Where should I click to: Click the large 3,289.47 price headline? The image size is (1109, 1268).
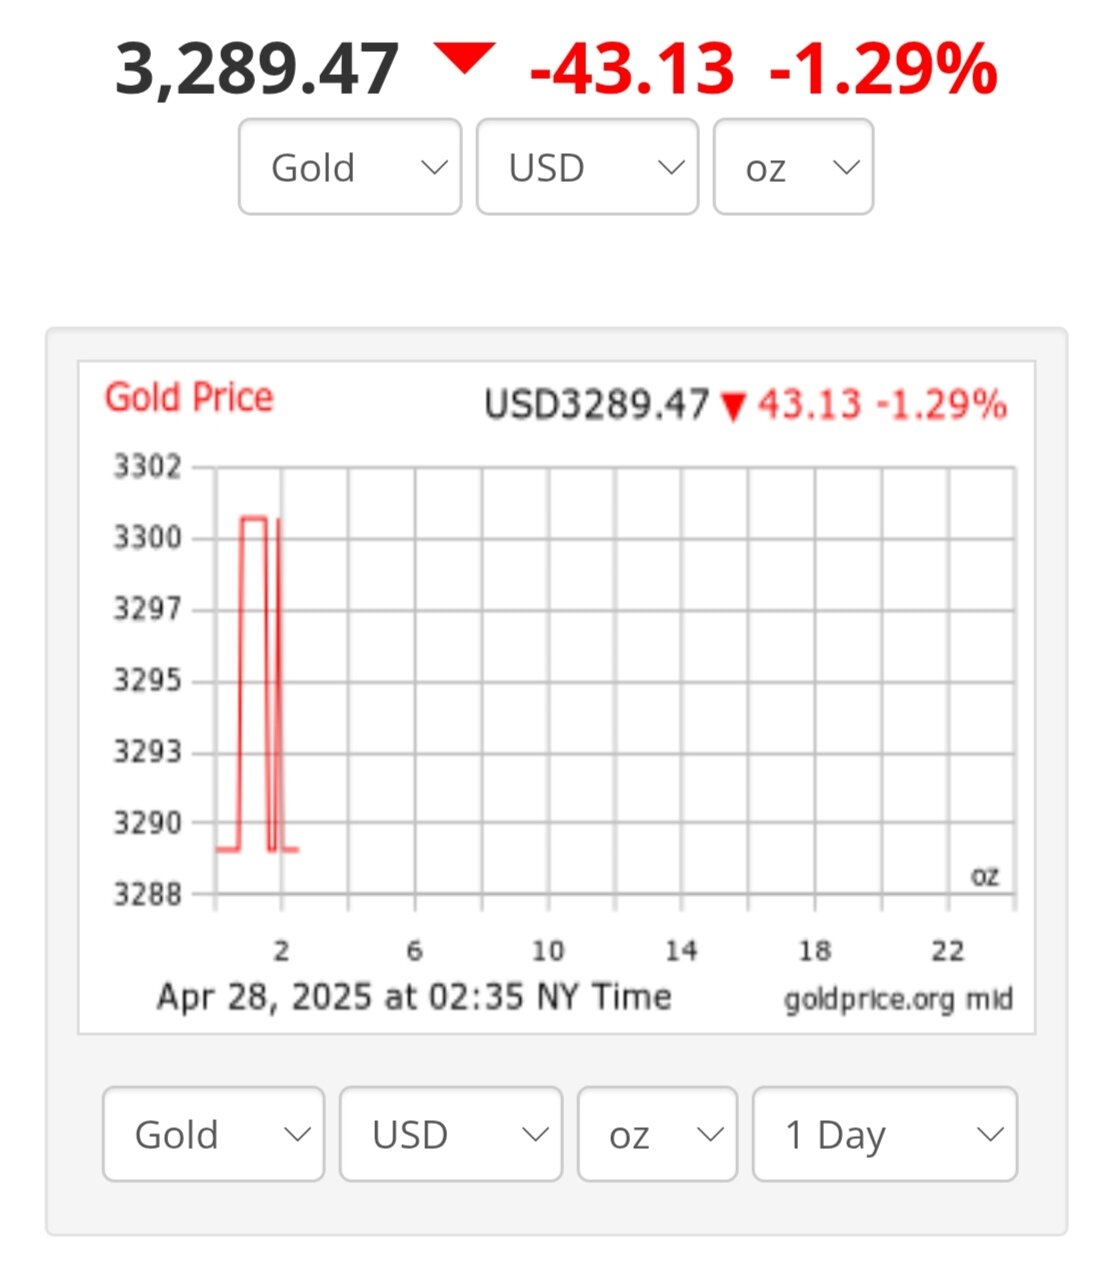point(257,70)
